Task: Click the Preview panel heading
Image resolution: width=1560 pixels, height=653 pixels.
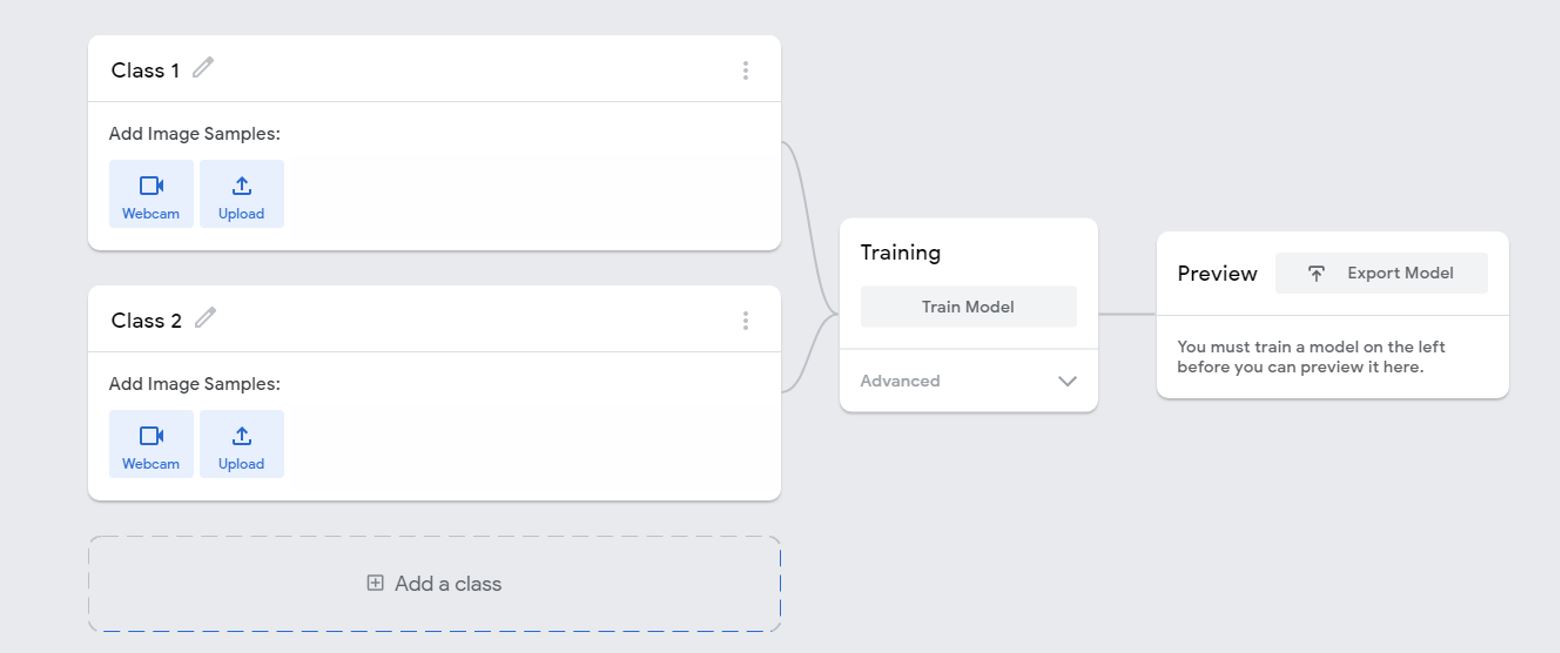Action: pyautogui.click(x=1217, y=274)
